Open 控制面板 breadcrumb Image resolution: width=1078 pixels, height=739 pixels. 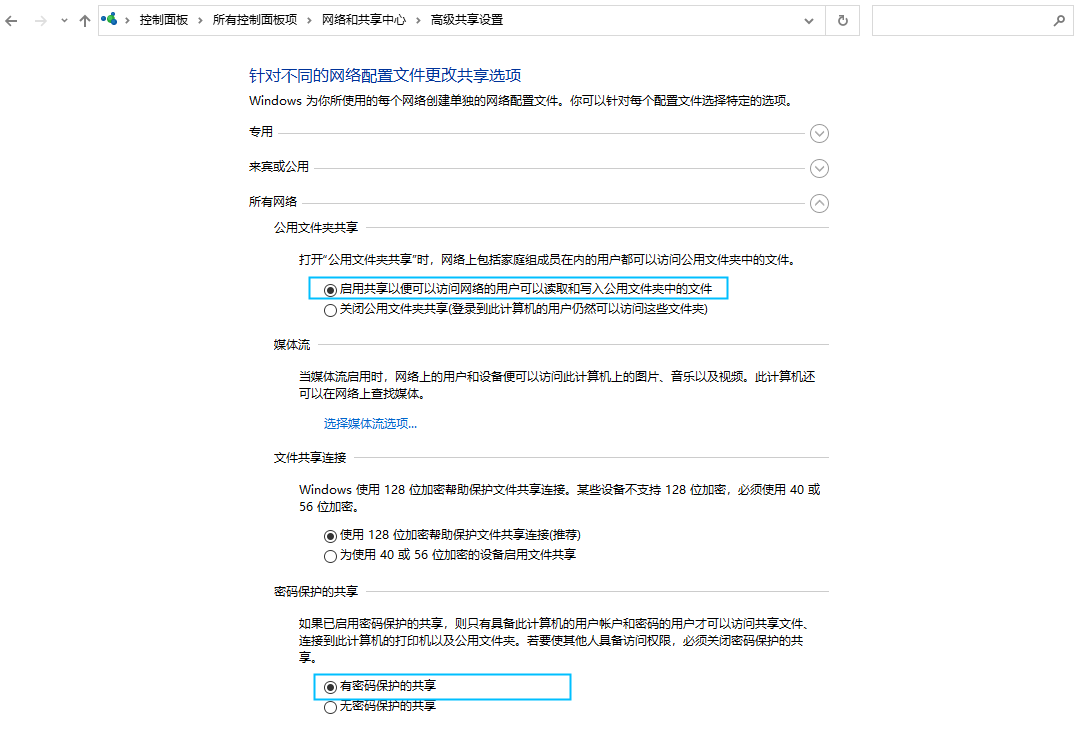click(x=164, y=20)
